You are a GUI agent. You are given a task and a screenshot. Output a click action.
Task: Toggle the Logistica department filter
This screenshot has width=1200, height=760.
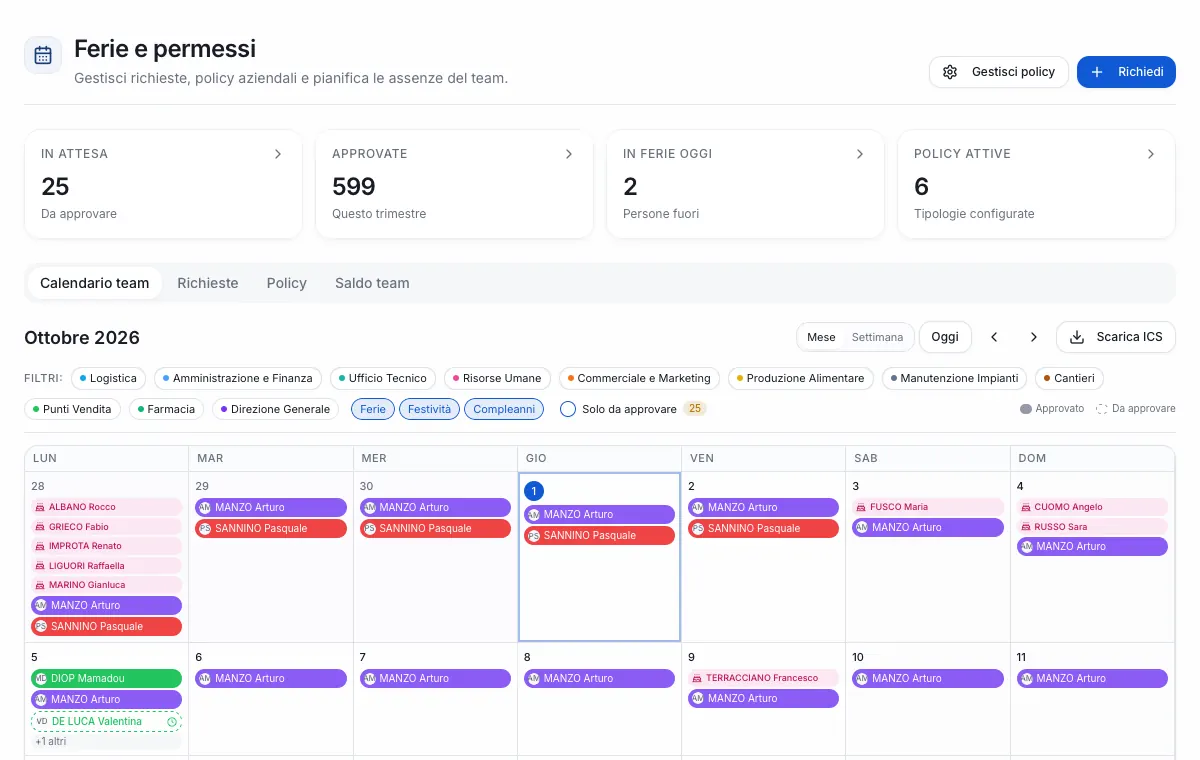[108, 378]
